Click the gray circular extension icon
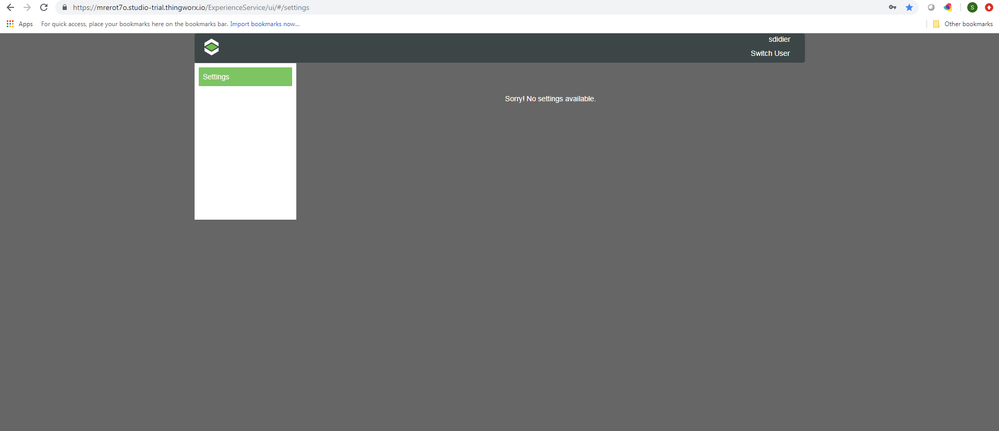 (x=931, y=8)
